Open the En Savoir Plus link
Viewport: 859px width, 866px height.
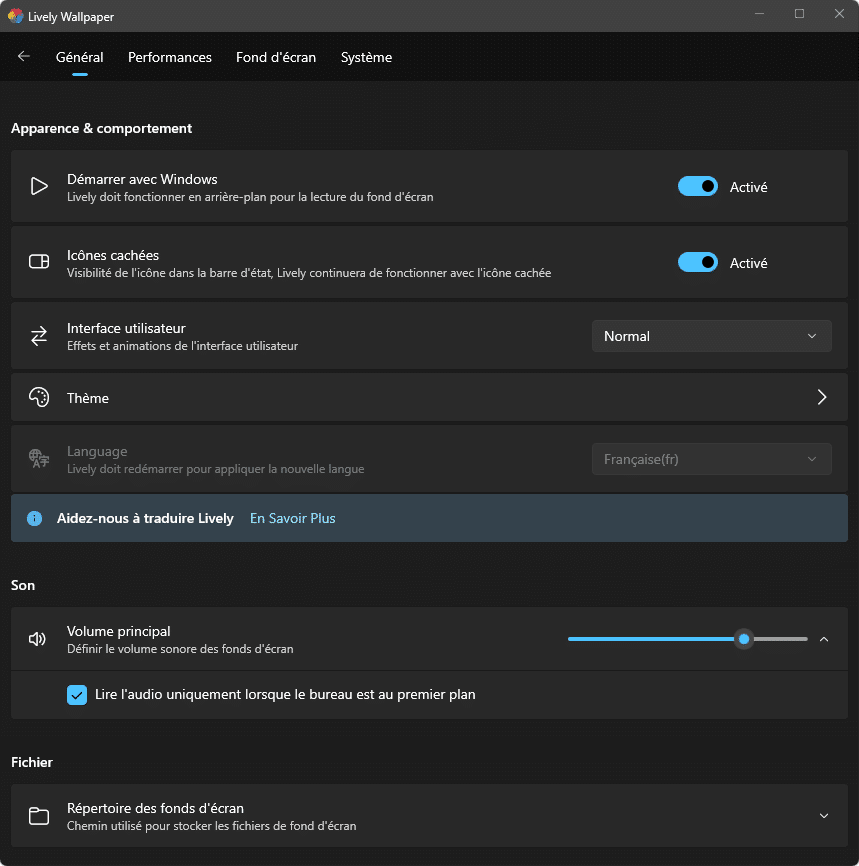coord(292,518)
